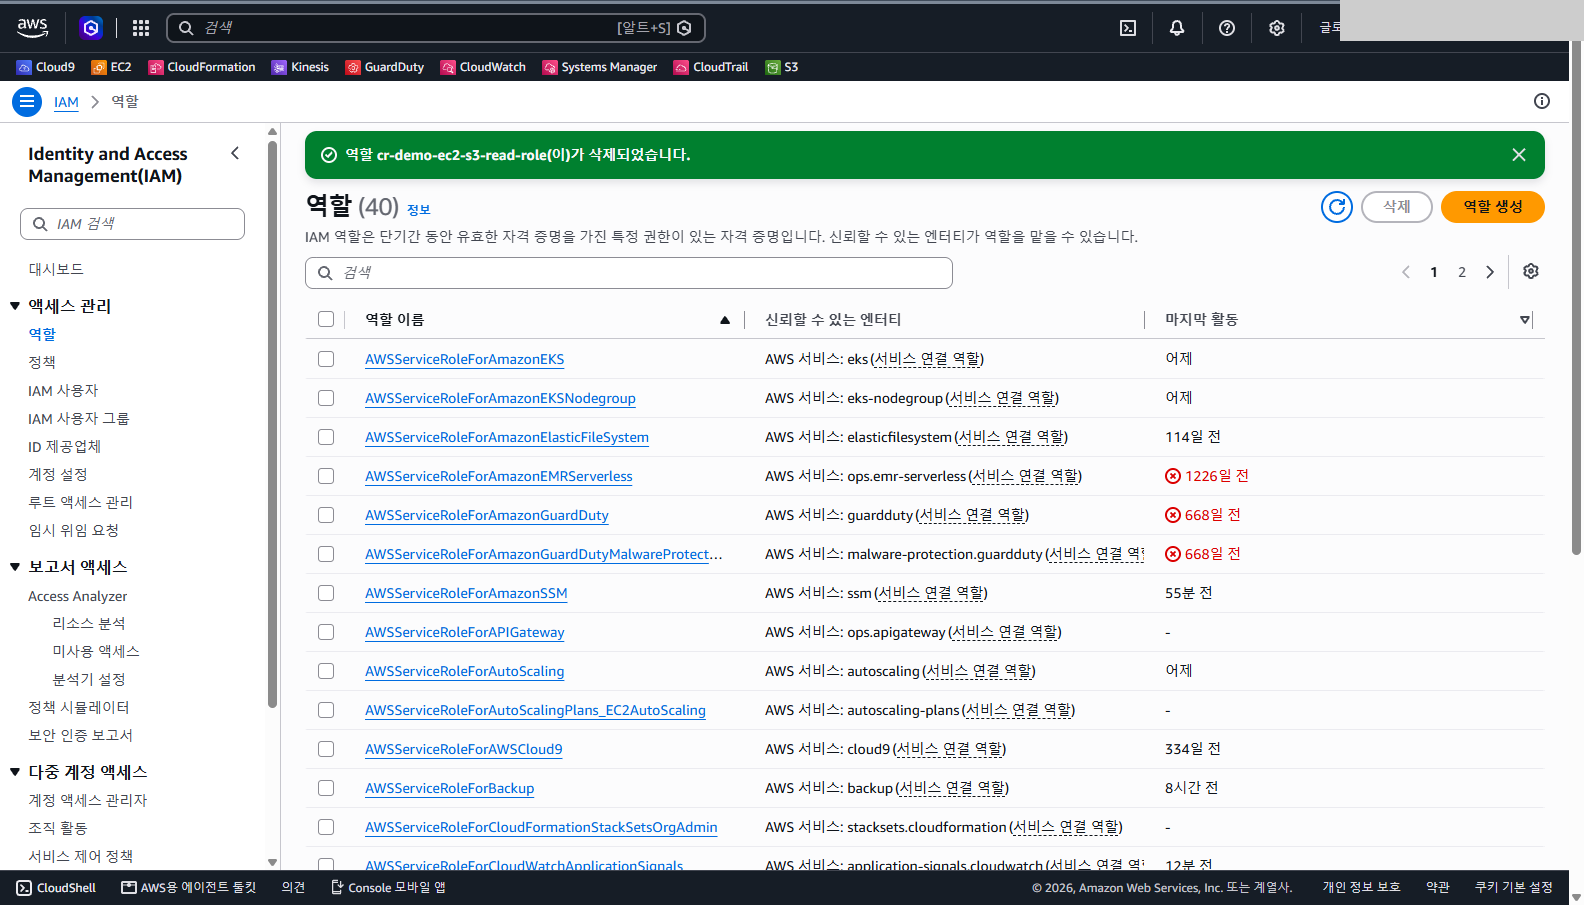This screenshot has height=905, width=1584.
Task: Open the help question mark menu
Action: pos(1227,28)
